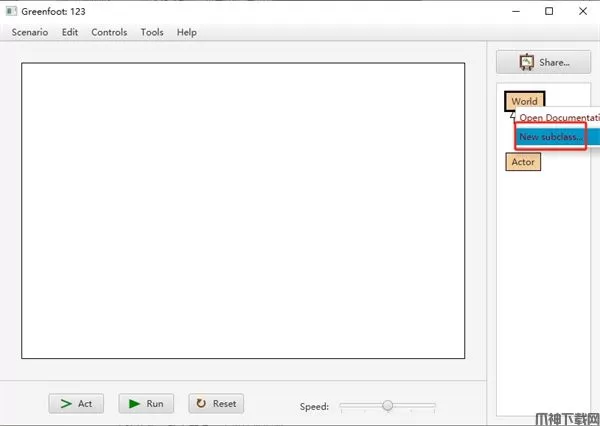
Task: Open the Tools menu
Action: [x=152, y=32]
